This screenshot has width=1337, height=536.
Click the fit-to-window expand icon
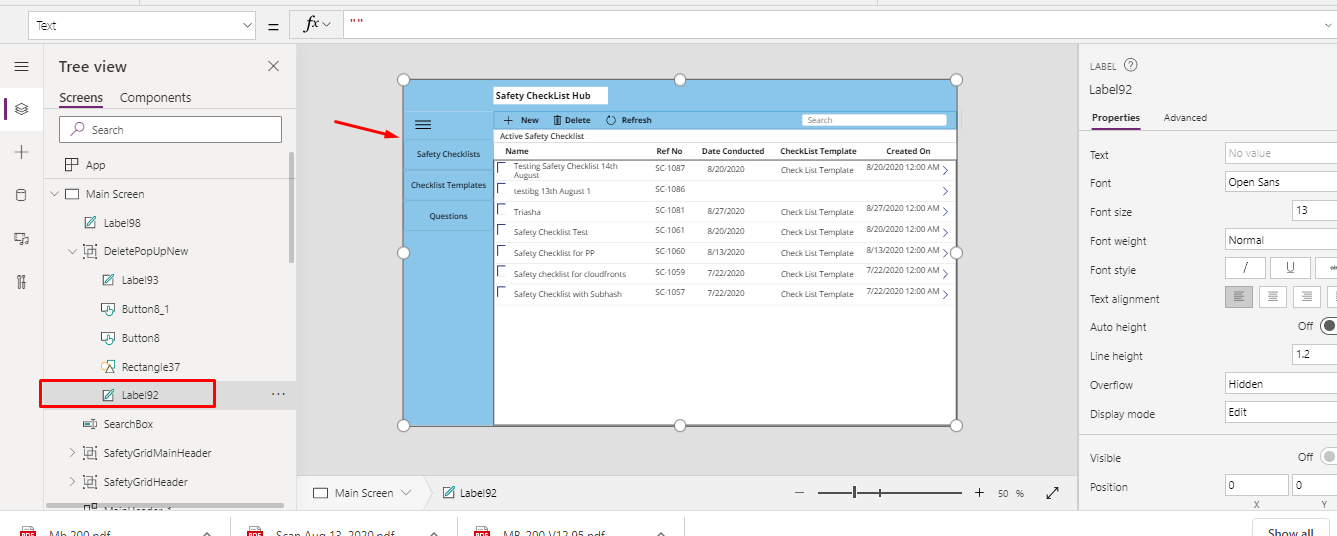tap(1052, 493)
